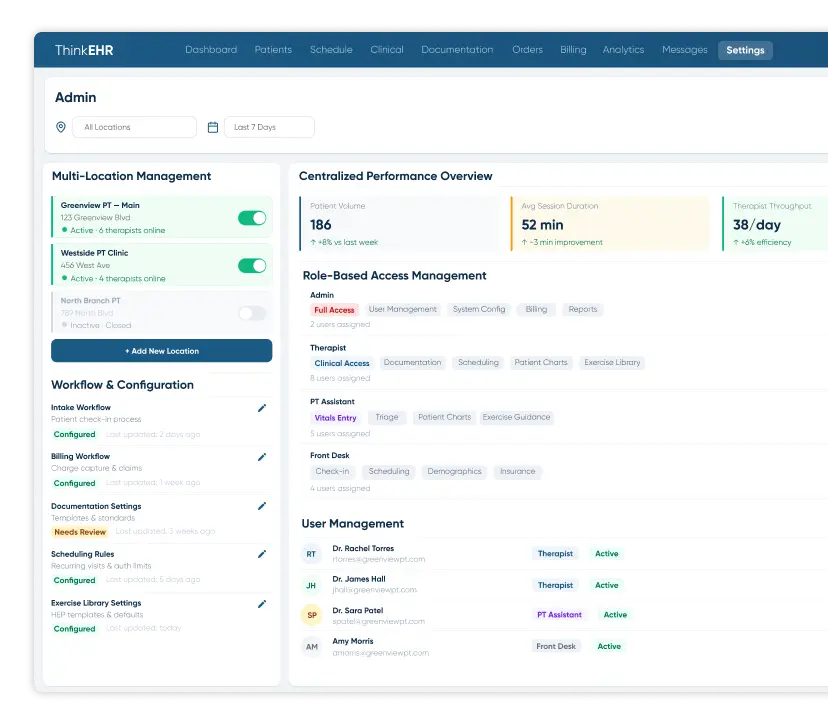
Task: Go to the Patients tab
Action: [273, 50]
